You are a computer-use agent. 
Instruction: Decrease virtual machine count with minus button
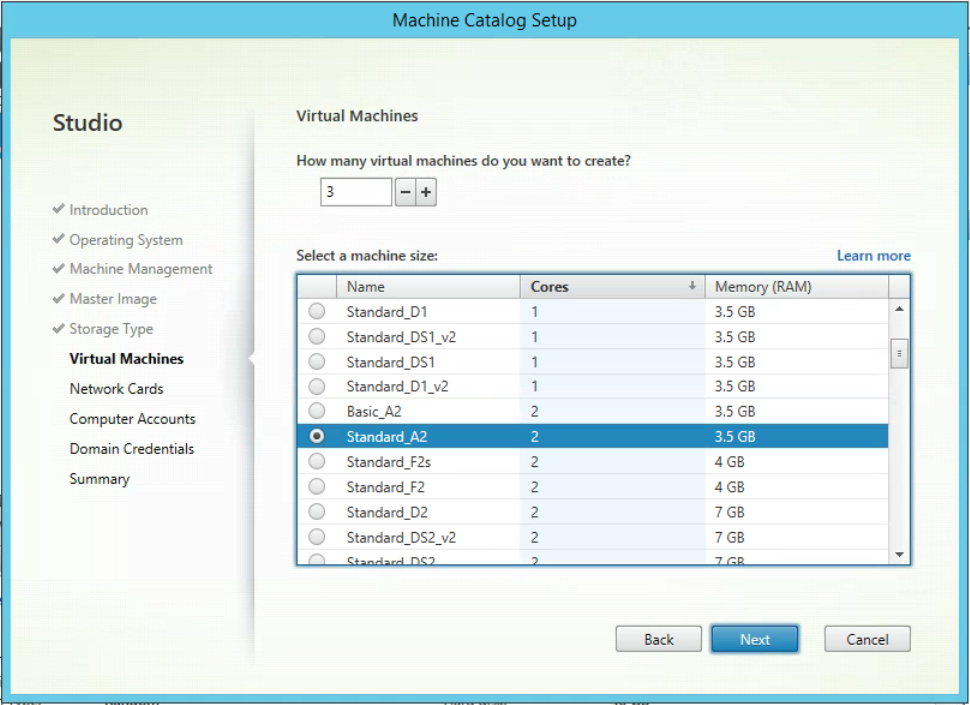point(405,192)
